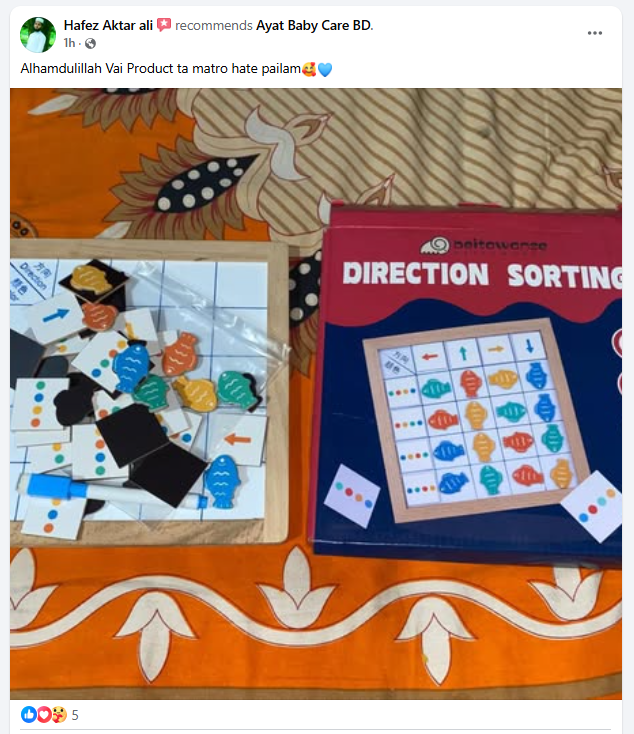This screenshot has height=734, width=634.
Task: Click the orange left-arrow card in photo
Action: [238, 440]
